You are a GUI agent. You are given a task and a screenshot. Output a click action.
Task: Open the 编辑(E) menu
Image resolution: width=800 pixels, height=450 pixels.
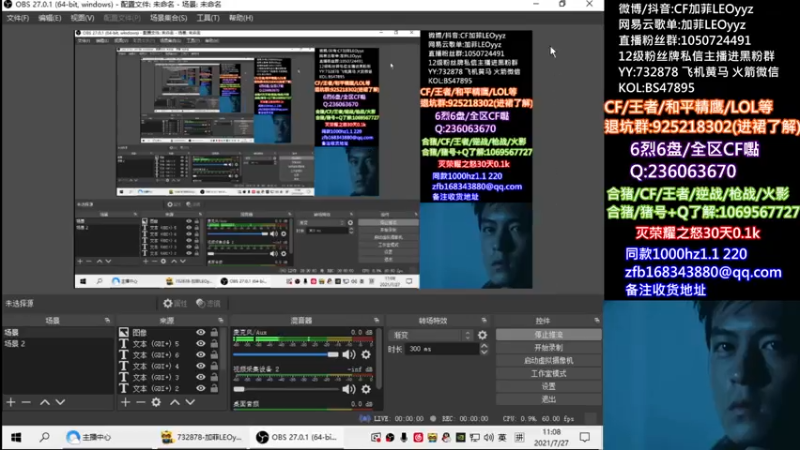[x=49, y=18]
